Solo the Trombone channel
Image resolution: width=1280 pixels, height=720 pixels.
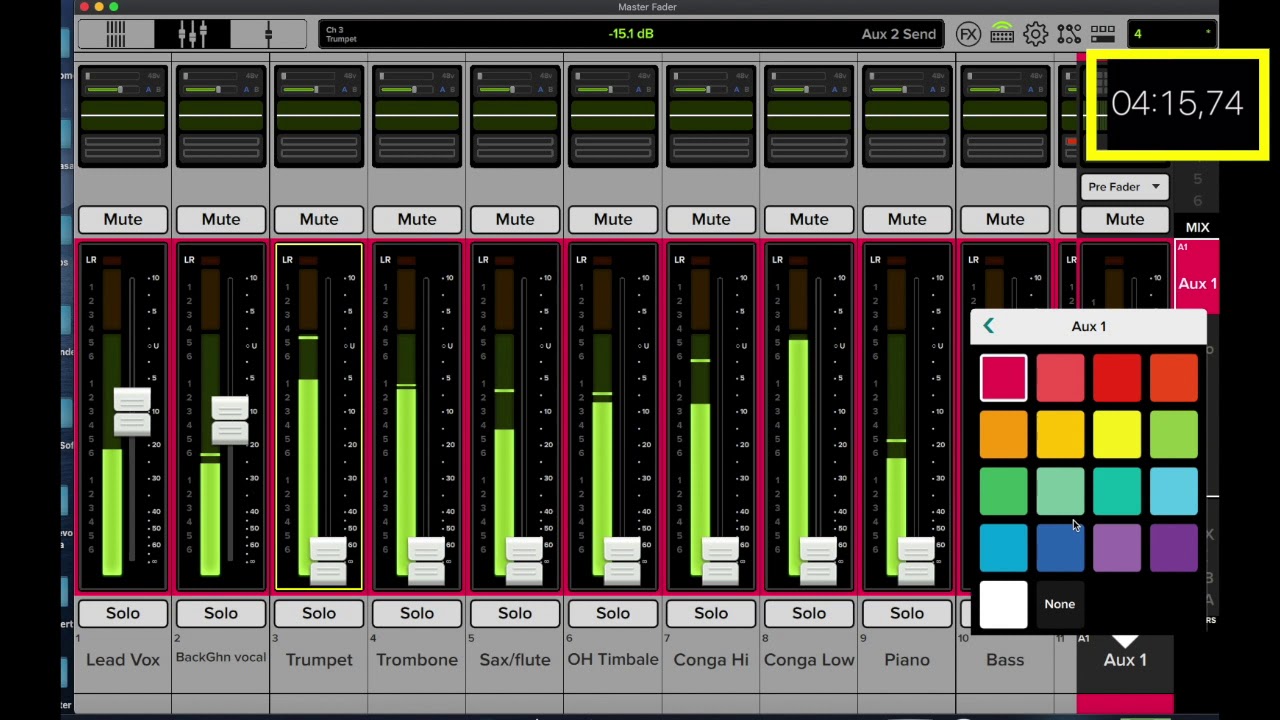click(417, 613)
